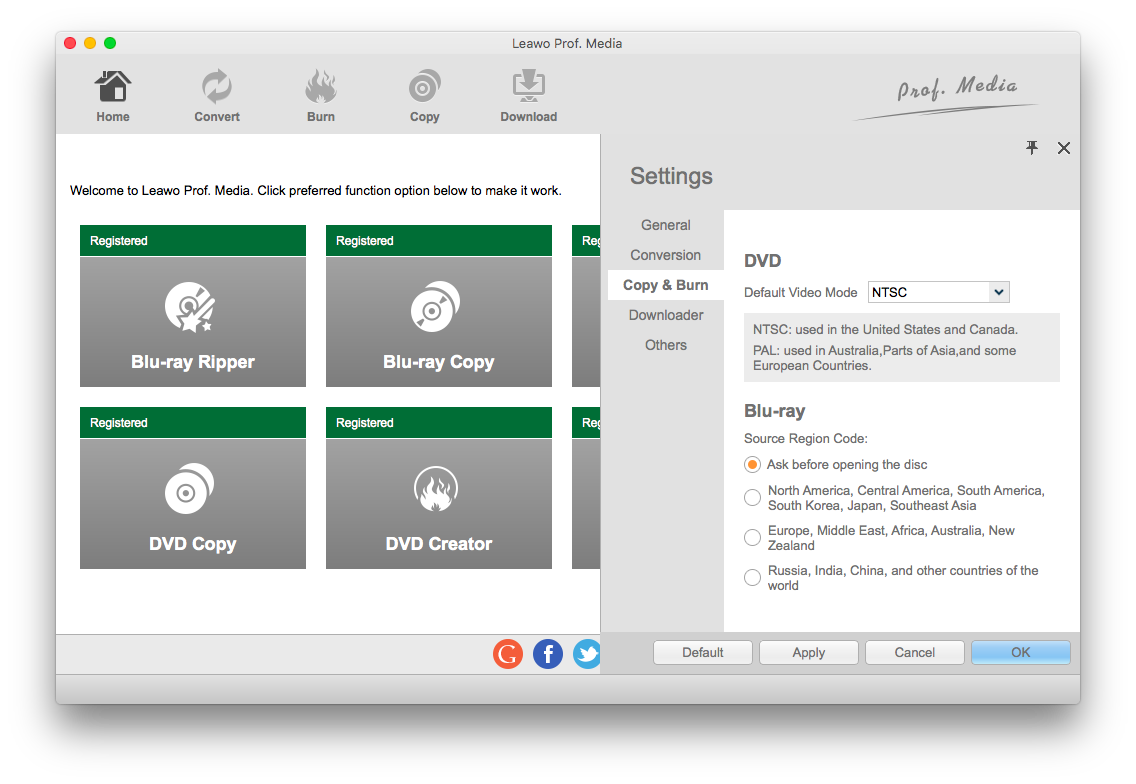This screenshot has width=1136, height=784.
Task: Click the Home toolbar icon
Action: (x=113, y=88)
